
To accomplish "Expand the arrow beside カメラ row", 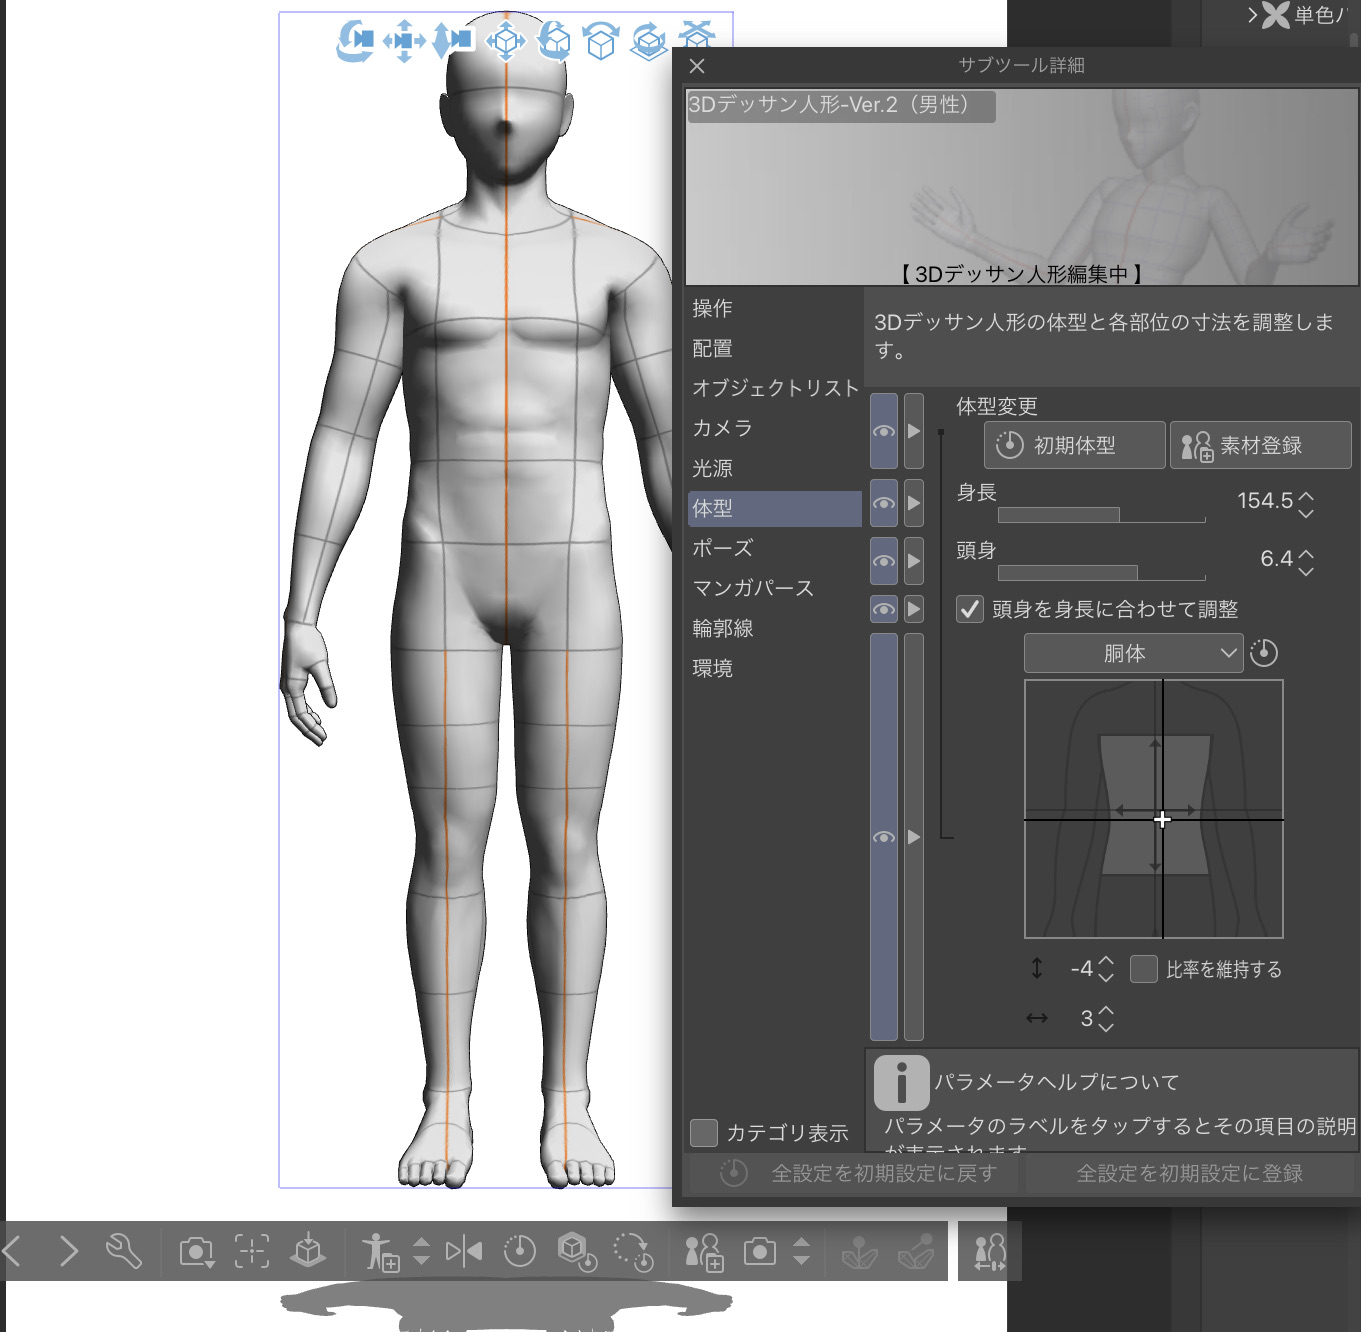I will tap(914, 431).
